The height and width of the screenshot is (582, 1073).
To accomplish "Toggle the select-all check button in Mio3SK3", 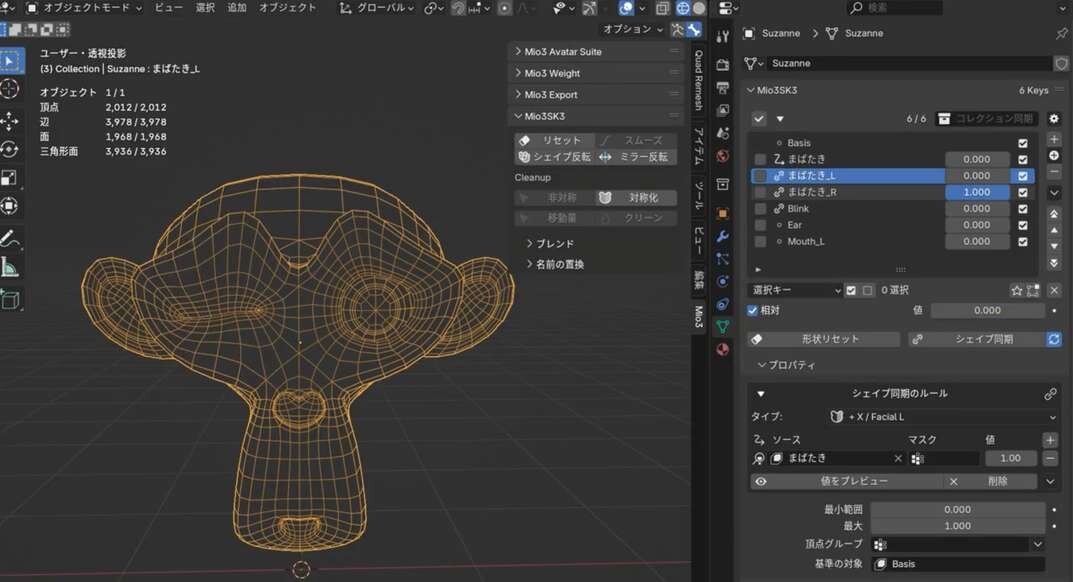I will [x=759, y=118].
